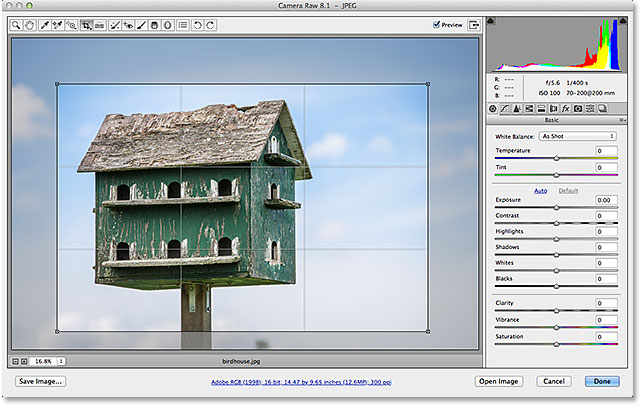Click the zoom out minus button

click(16, 361)
